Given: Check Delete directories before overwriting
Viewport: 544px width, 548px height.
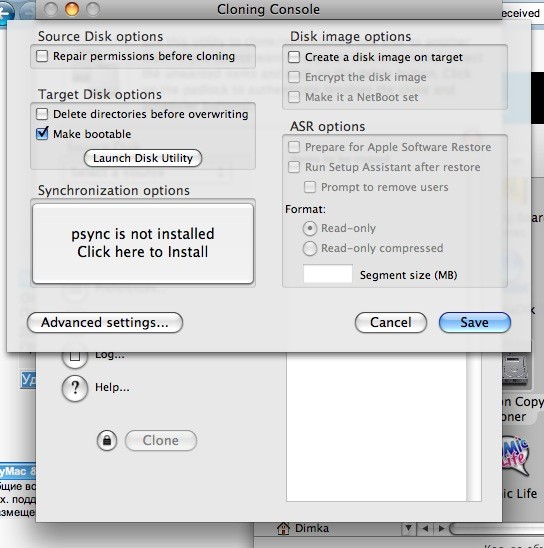Looking at the screenshot, I should [42, 114].
